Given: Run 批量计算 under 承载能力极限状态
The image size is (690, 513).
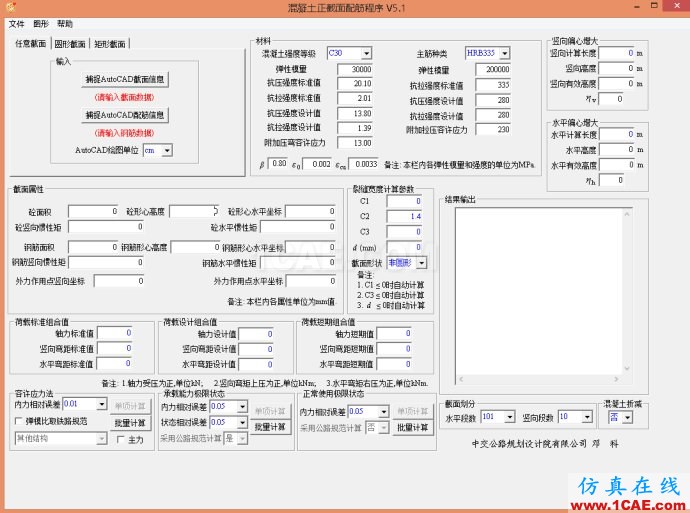Looking at the screenshot, I should pos(270,426).
